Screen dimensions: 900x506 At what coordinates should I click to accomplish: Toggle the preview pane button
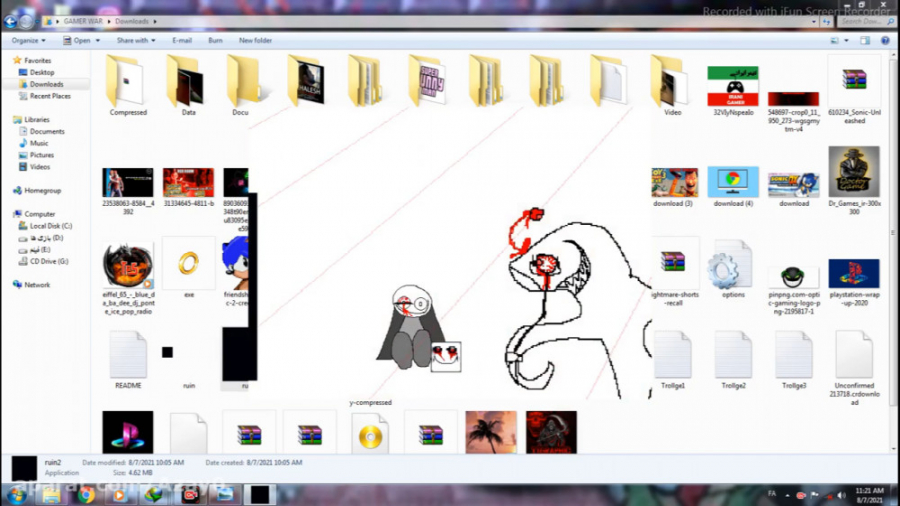click(865, 41)
